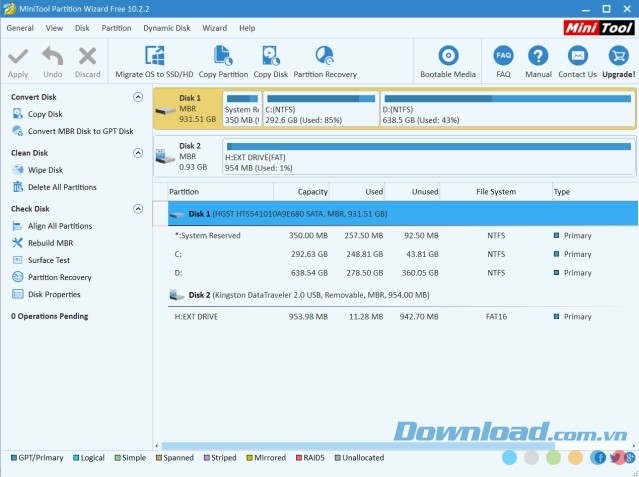639x477 pixels.
Task: Select D:(NTFS) partition block in disk map
Action: point(507,109)
